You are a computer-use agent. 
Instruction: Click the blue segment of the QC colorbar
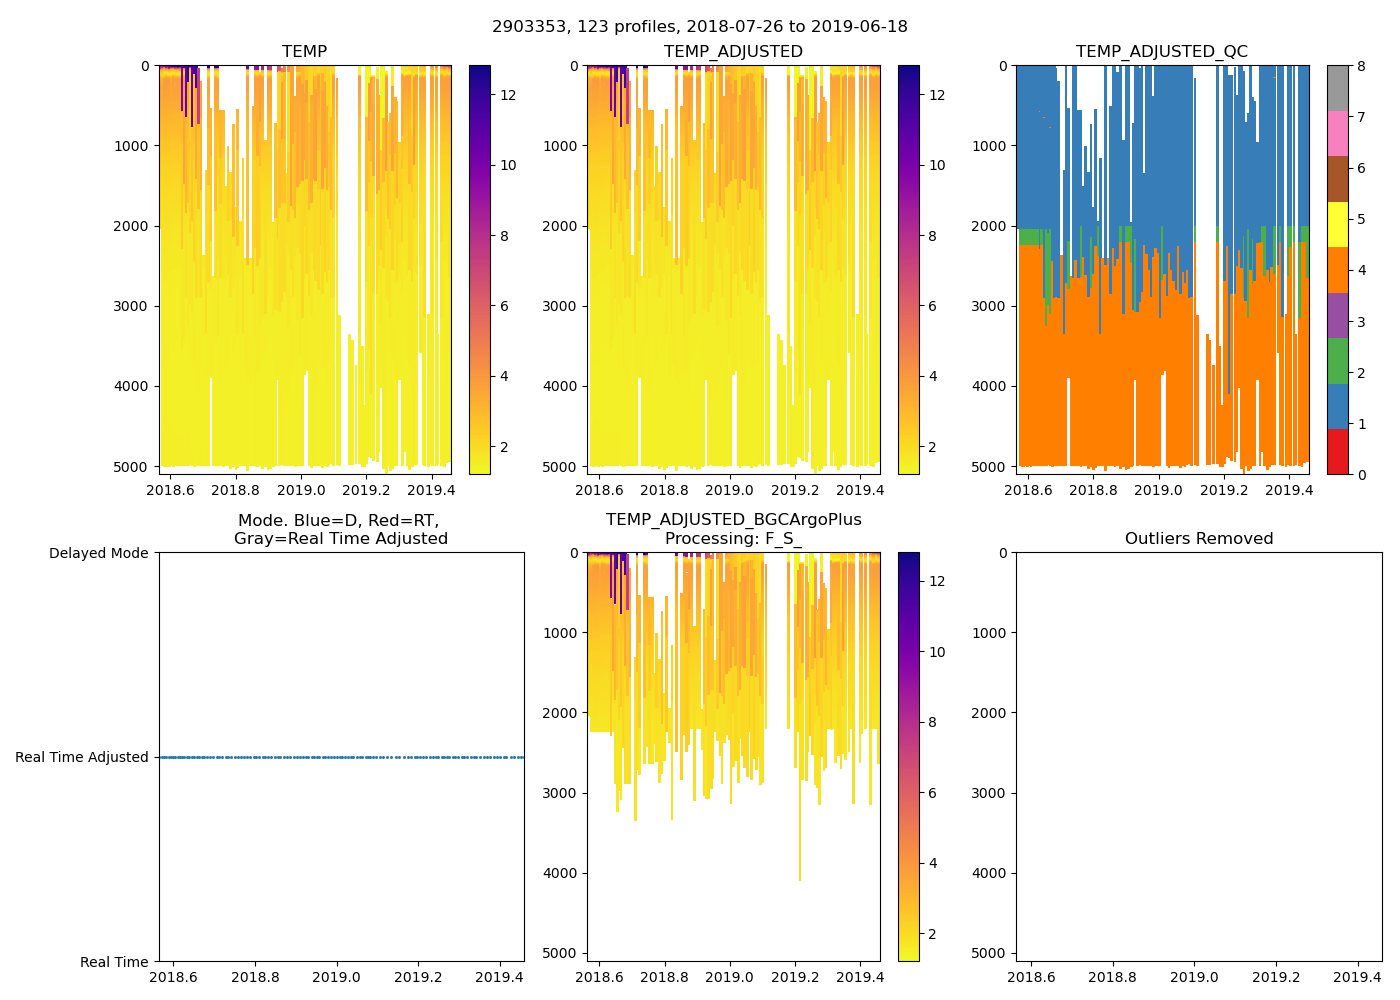coord(1337,406)
